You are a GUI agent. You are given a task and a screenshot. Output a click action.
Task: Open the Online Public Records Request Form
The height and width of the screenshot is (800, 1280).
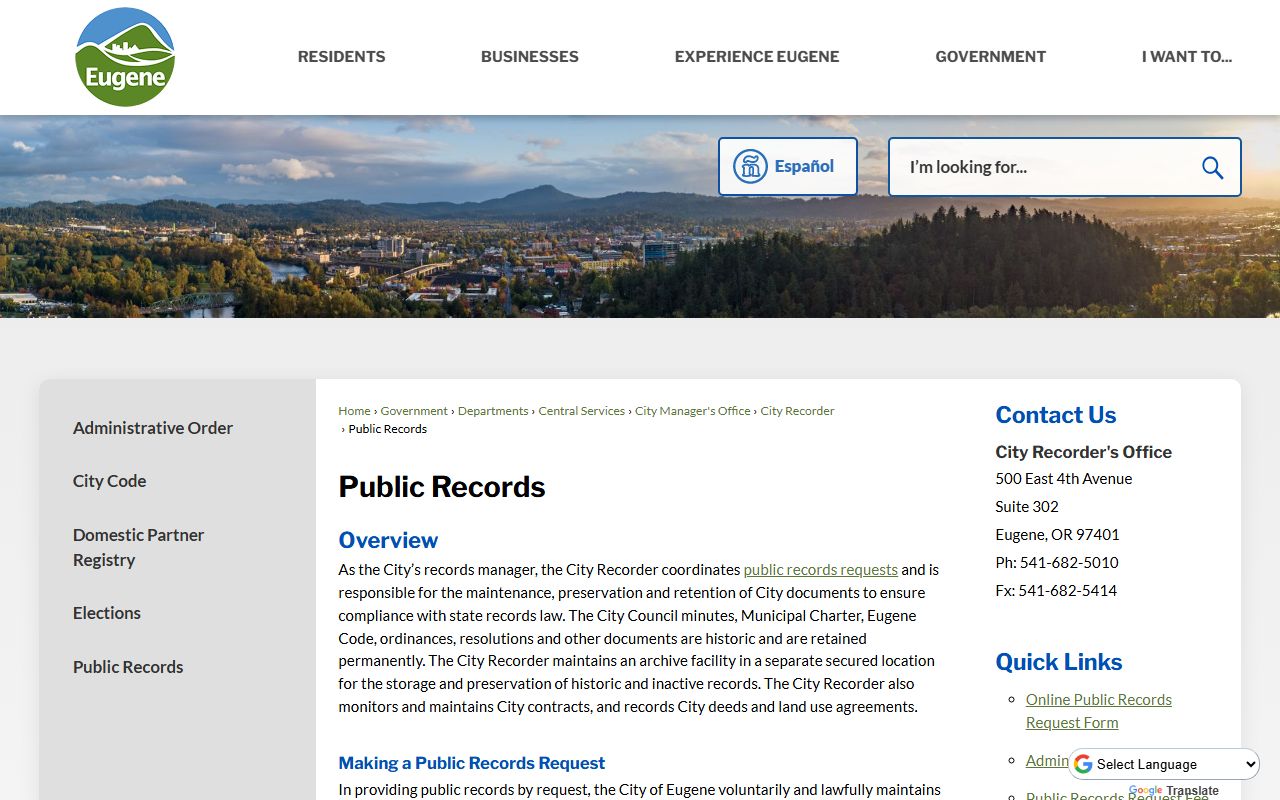tap(1098, 711)
